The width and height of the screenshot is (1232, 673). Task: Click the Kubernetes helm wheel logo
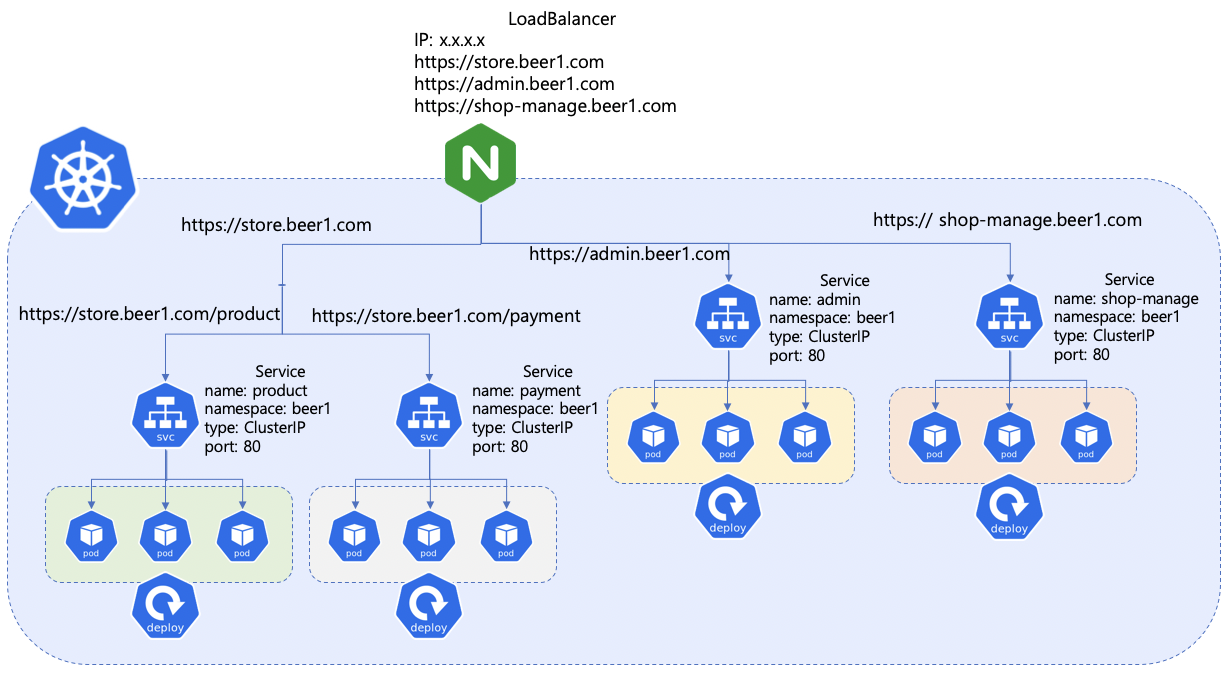(x=84, y=181)
